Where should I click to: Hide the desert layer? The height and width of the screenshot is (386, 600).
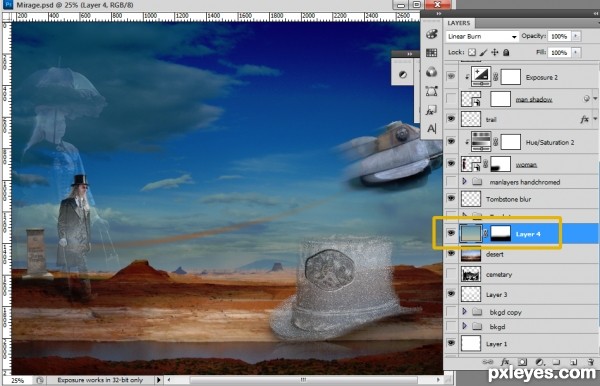[x=452, y=253]
